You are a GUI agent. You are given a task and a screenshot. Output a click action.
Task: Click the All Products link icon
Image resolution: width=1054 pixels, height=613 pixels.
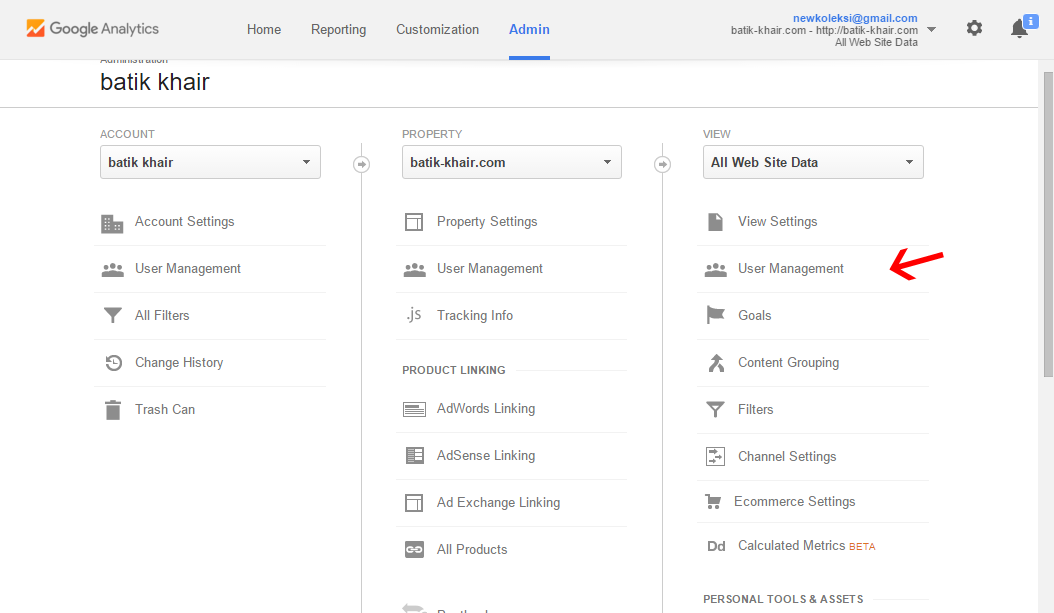pos(414,550)
